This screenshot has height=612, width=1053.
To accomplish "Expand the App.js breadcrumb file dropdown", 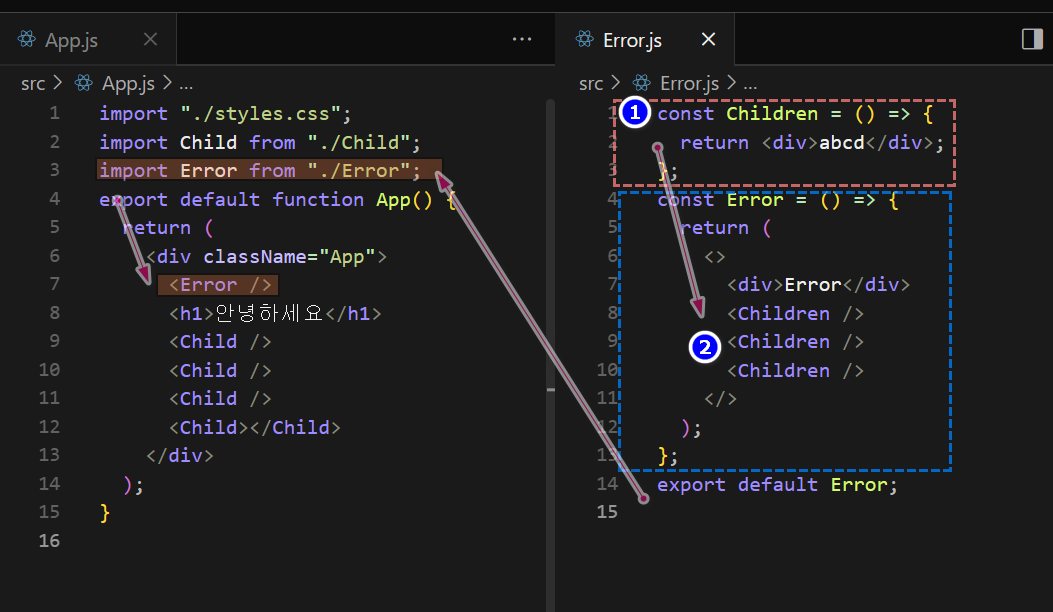I will tap(129, 84).
